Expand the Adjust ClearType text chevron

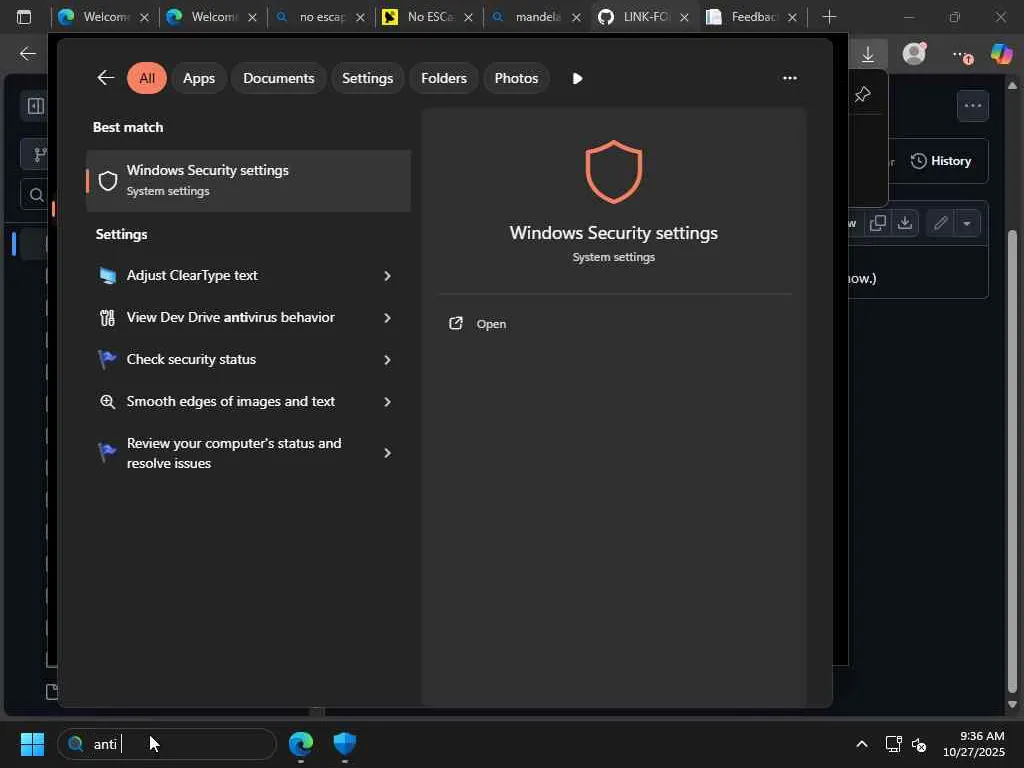pyautogui.click(x=387, y=276)
